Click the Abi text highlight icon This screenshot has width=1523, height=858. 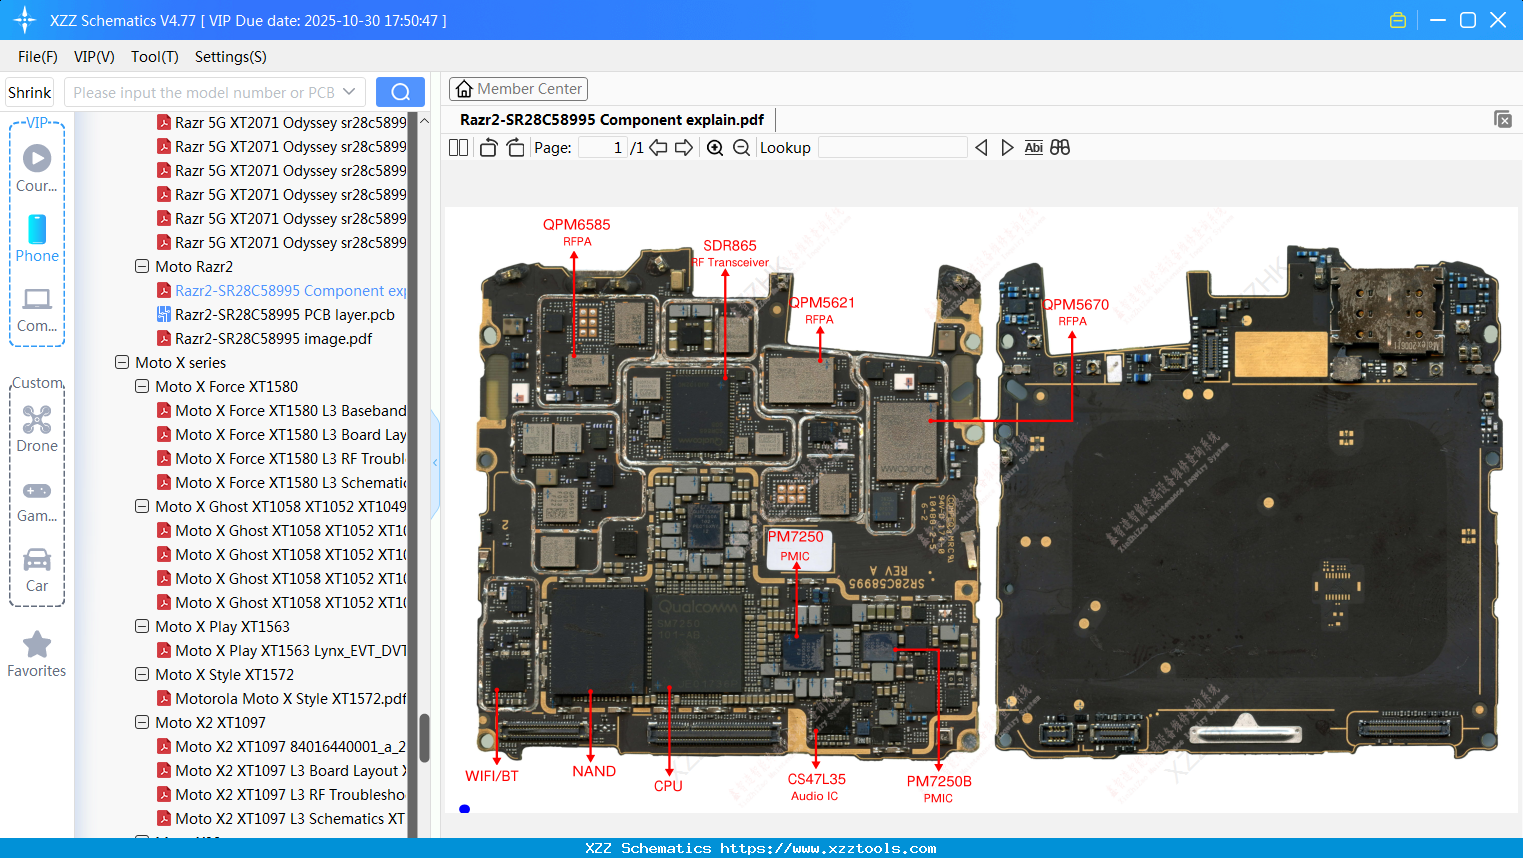(1033, 147)
